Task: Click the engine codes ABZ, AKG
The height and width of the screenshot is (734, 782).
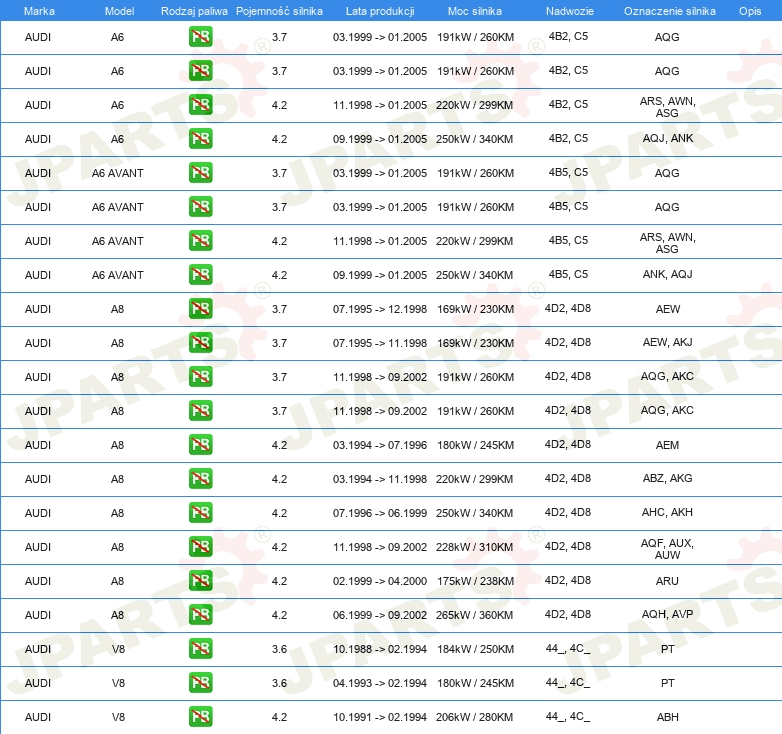Action: tap(667, 478)
